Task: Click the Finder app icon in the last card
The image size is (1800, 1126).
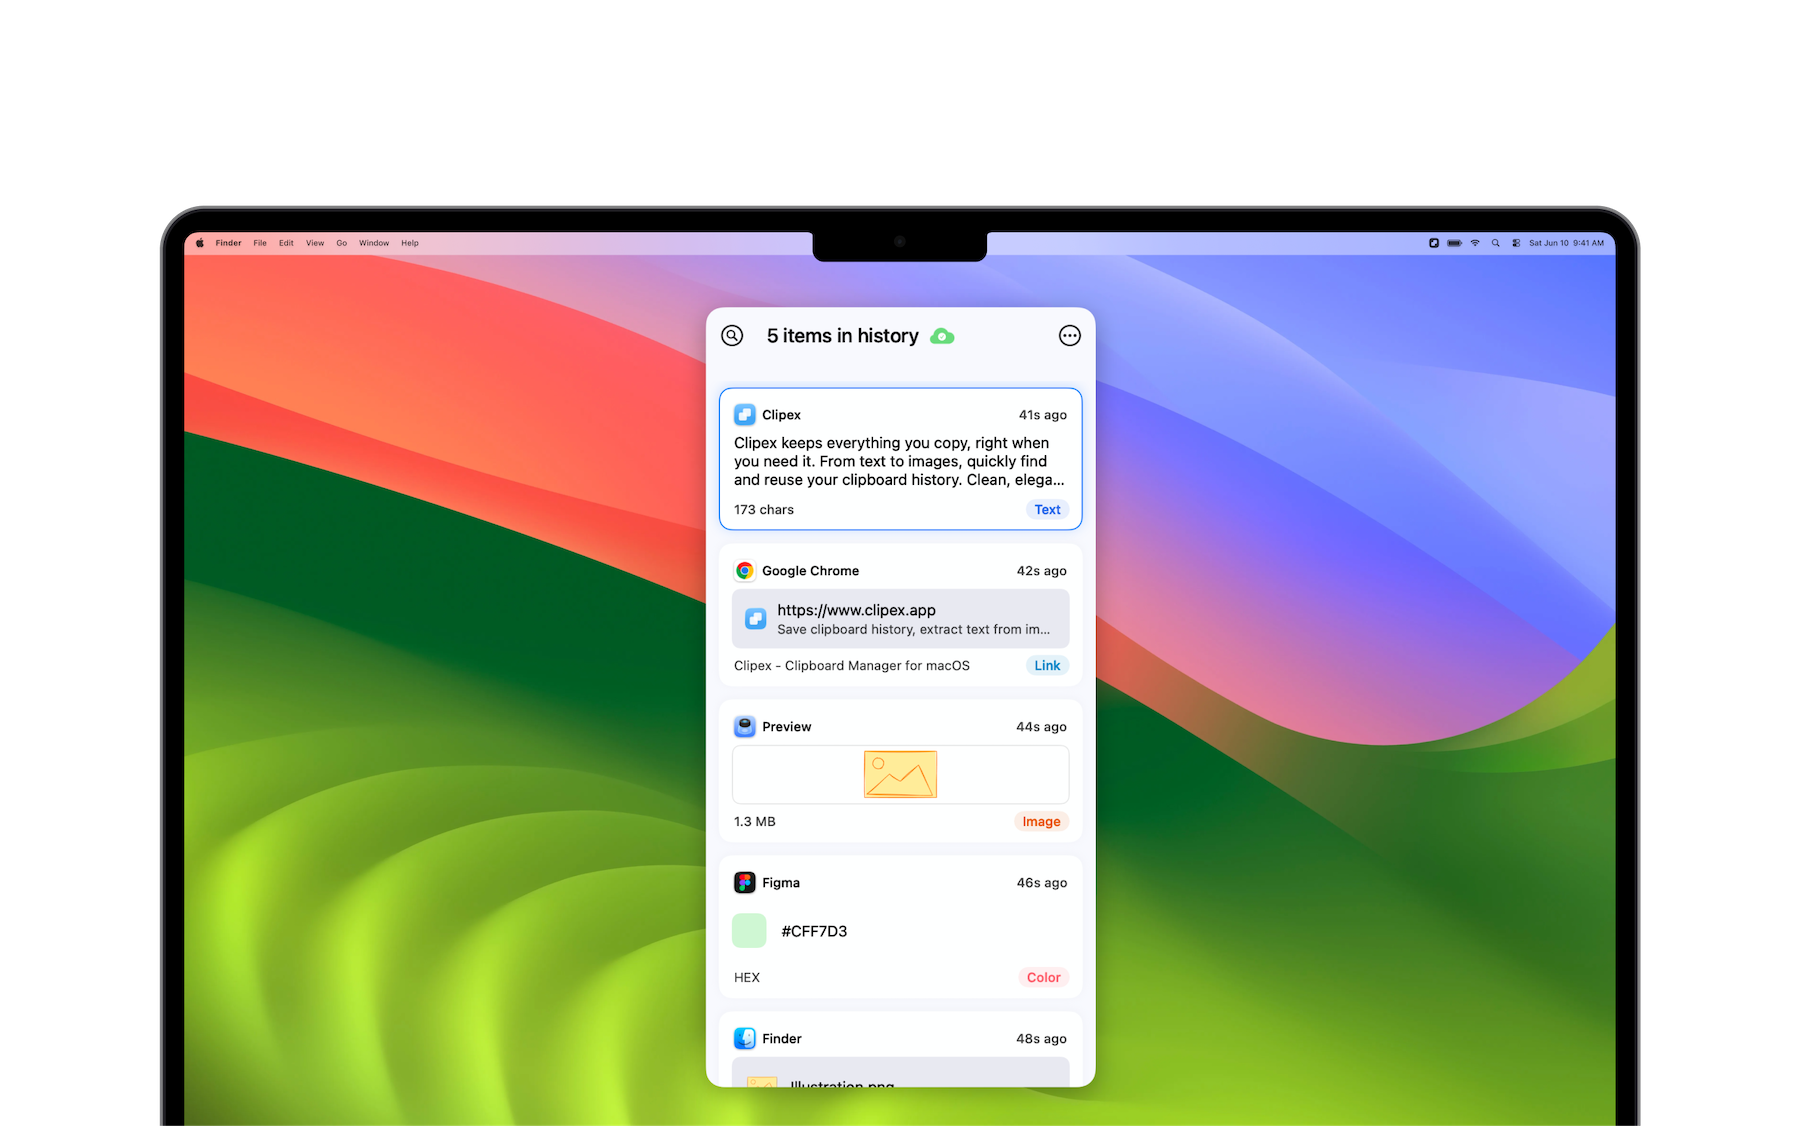Action: coord(745,1039)
